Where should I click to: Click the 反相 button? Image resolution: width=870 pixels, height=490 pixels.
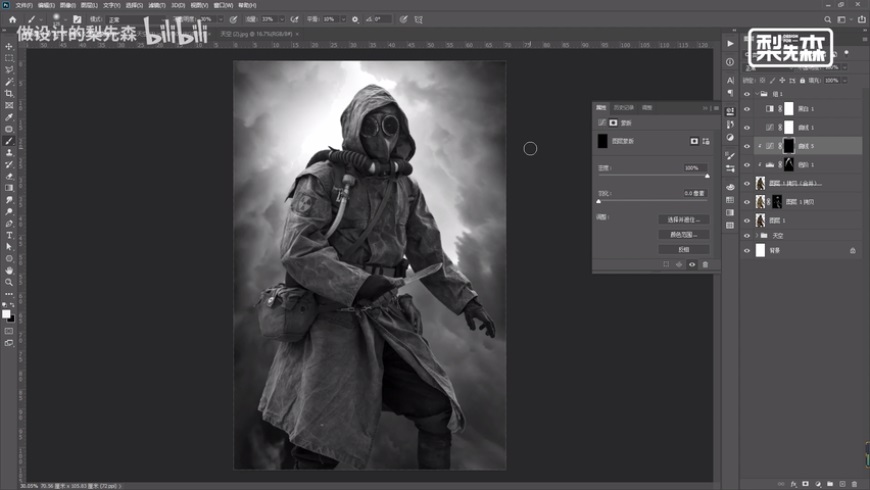pos(684,250)
